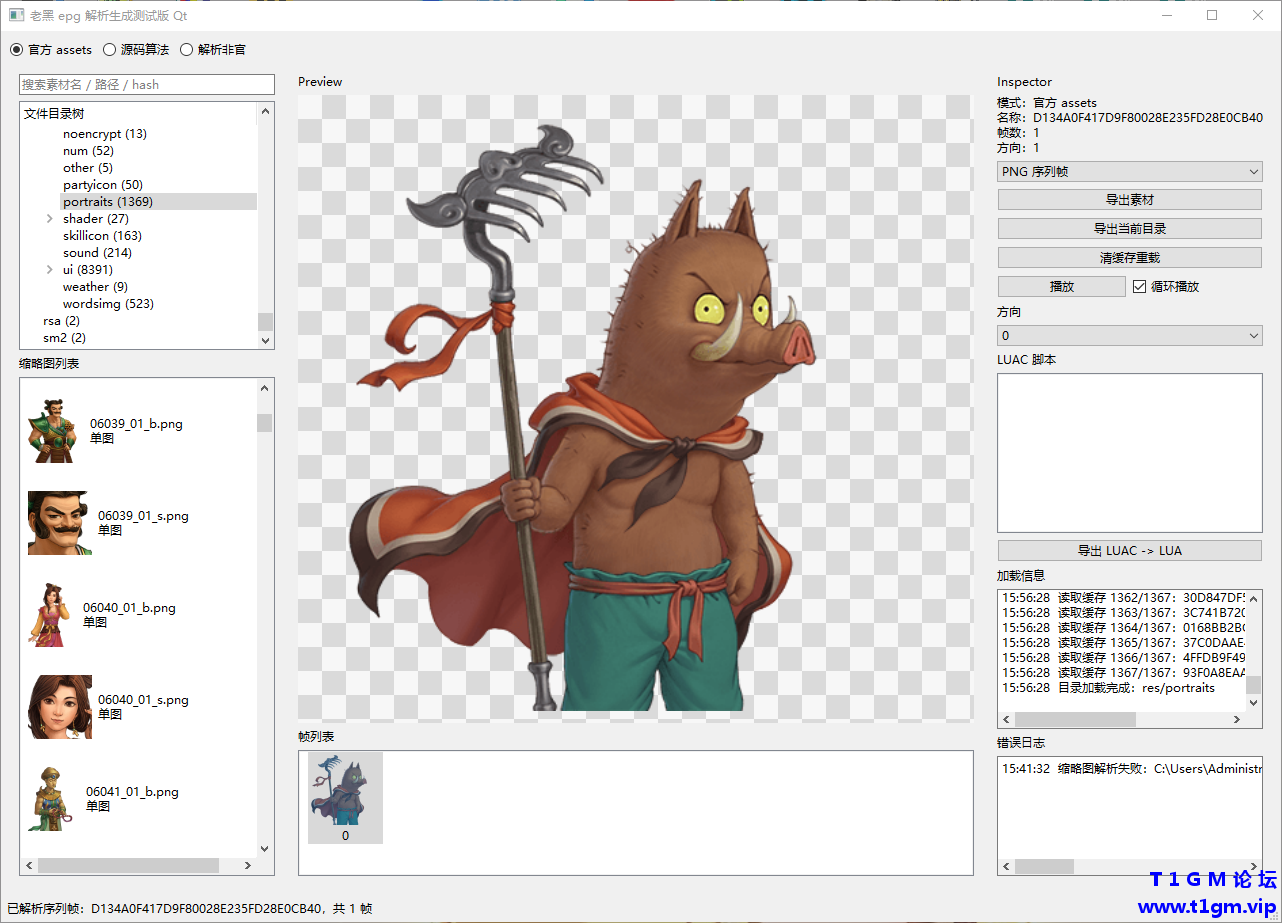The height and width of the screenshot is (923, 1282).
Task: Click the 导出 LUAC -> LUA button
Action: (1130, 551)
